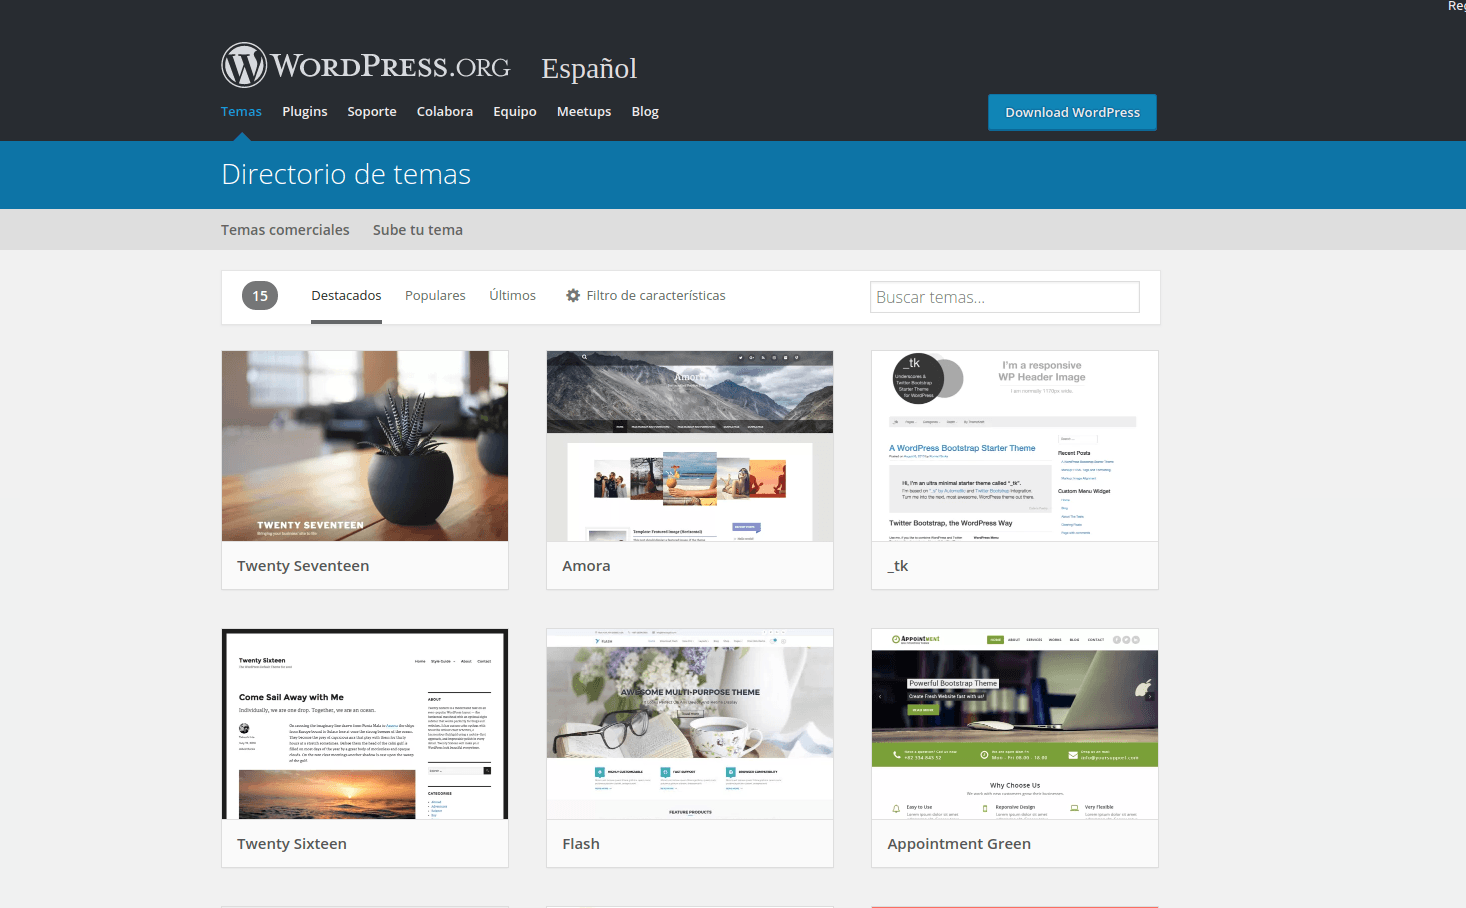Switch to the Últimos tab
This screenshot has width=1466, height=908.
pyautogui.click(x=512, y=296)
